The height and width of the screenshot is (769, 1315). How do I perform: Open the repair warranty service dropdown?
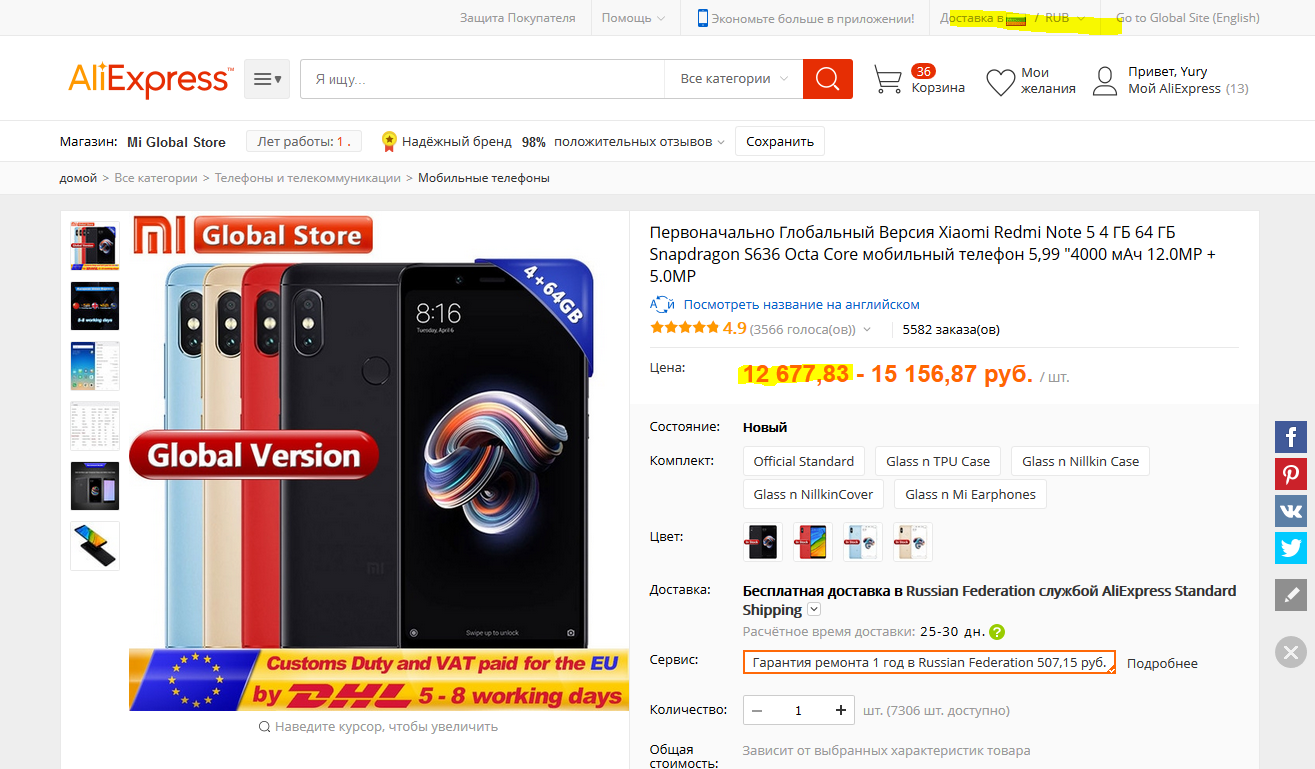pos(928,662)
